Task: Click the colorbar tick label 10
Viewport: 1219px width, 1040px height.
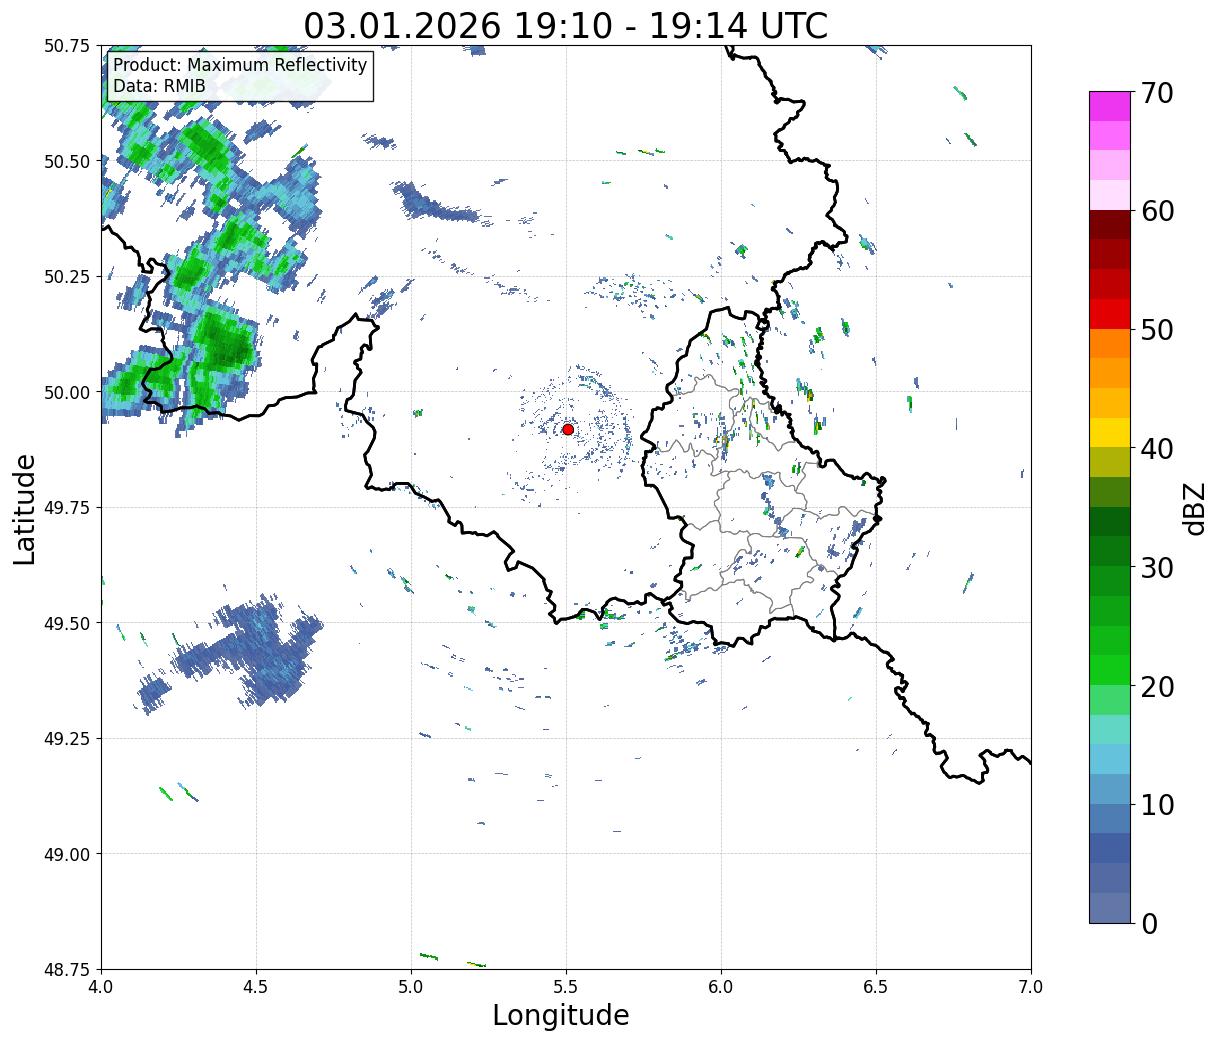Action: coord(1157,804)
